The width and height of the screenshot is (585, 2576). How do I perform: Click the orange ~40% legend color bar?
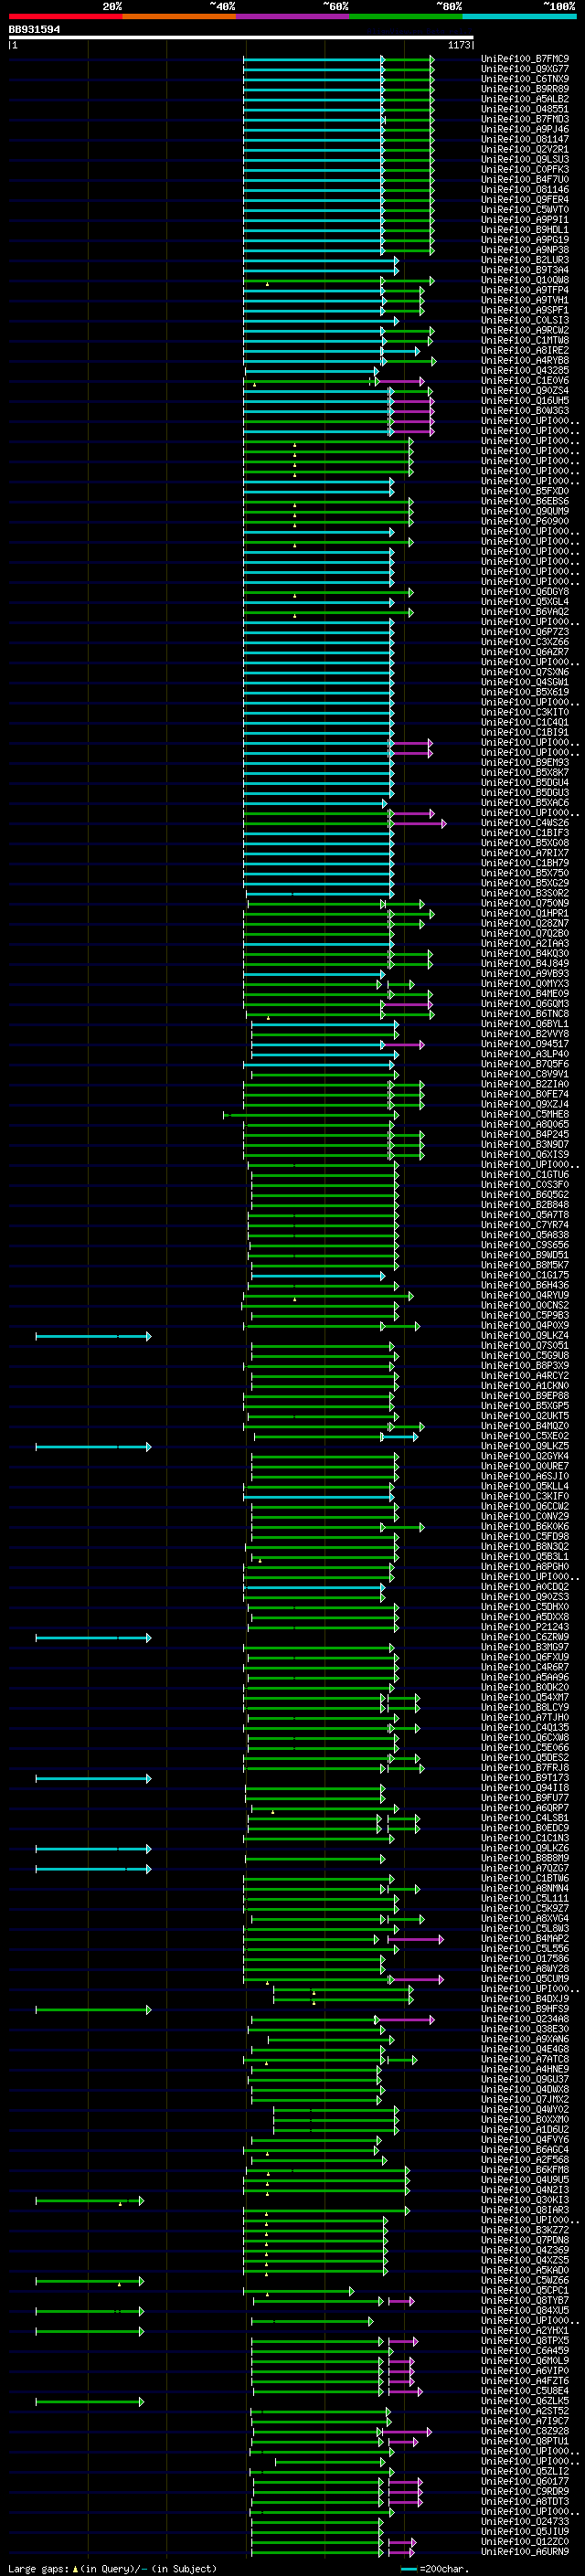click(x=179, y=16)
